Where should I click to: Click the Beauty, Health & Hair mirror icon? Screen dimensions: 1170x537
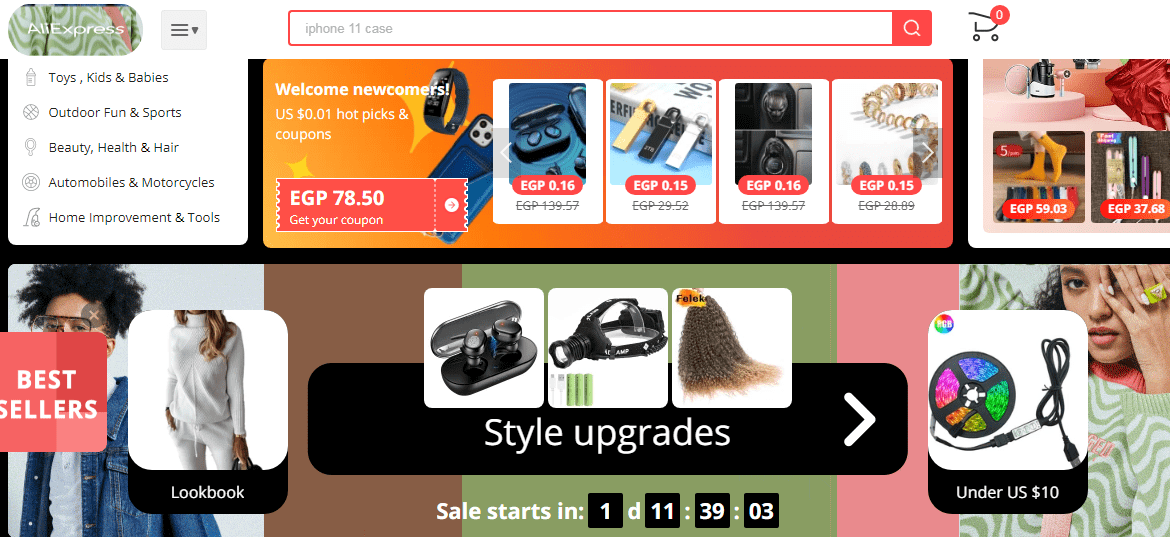31,147
